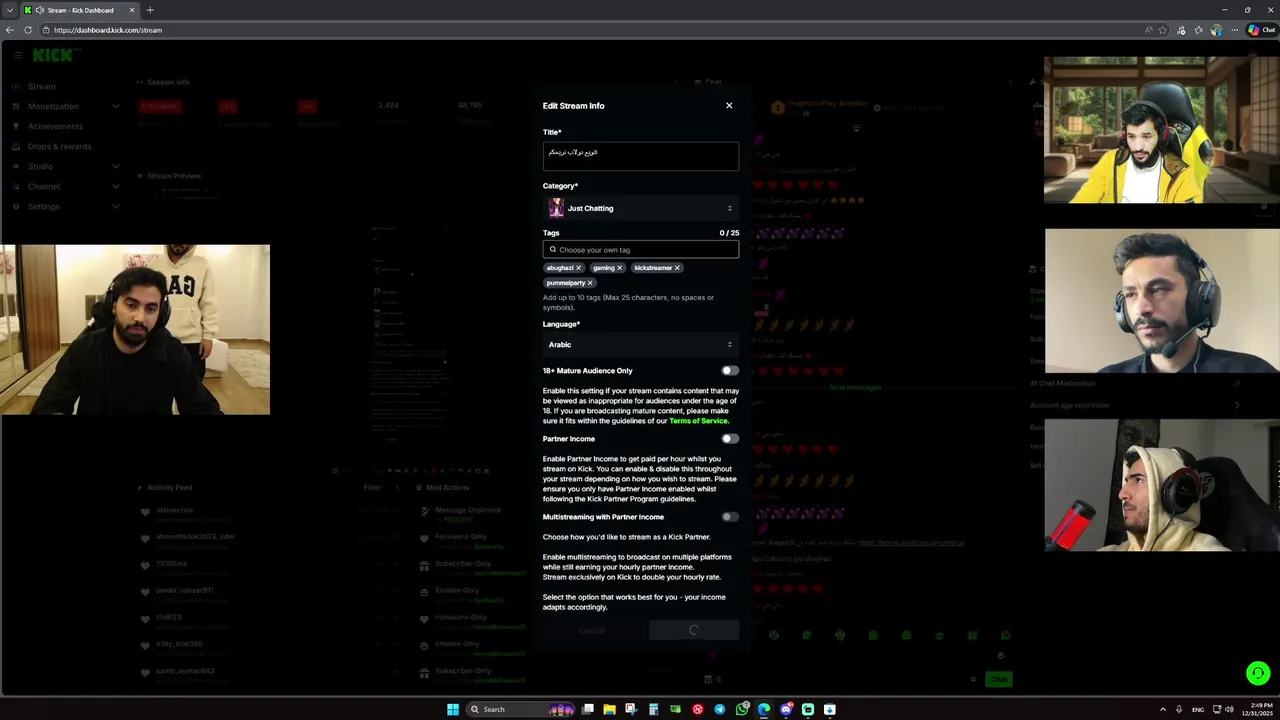Close the Edit Stream Info dialog
Screen dimensions: 1280x720
click(729, 105)
